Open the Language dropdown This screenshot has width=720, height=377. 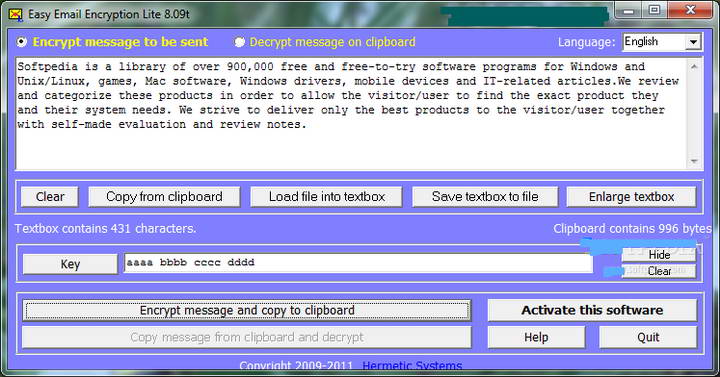click(x=693, y=42)
